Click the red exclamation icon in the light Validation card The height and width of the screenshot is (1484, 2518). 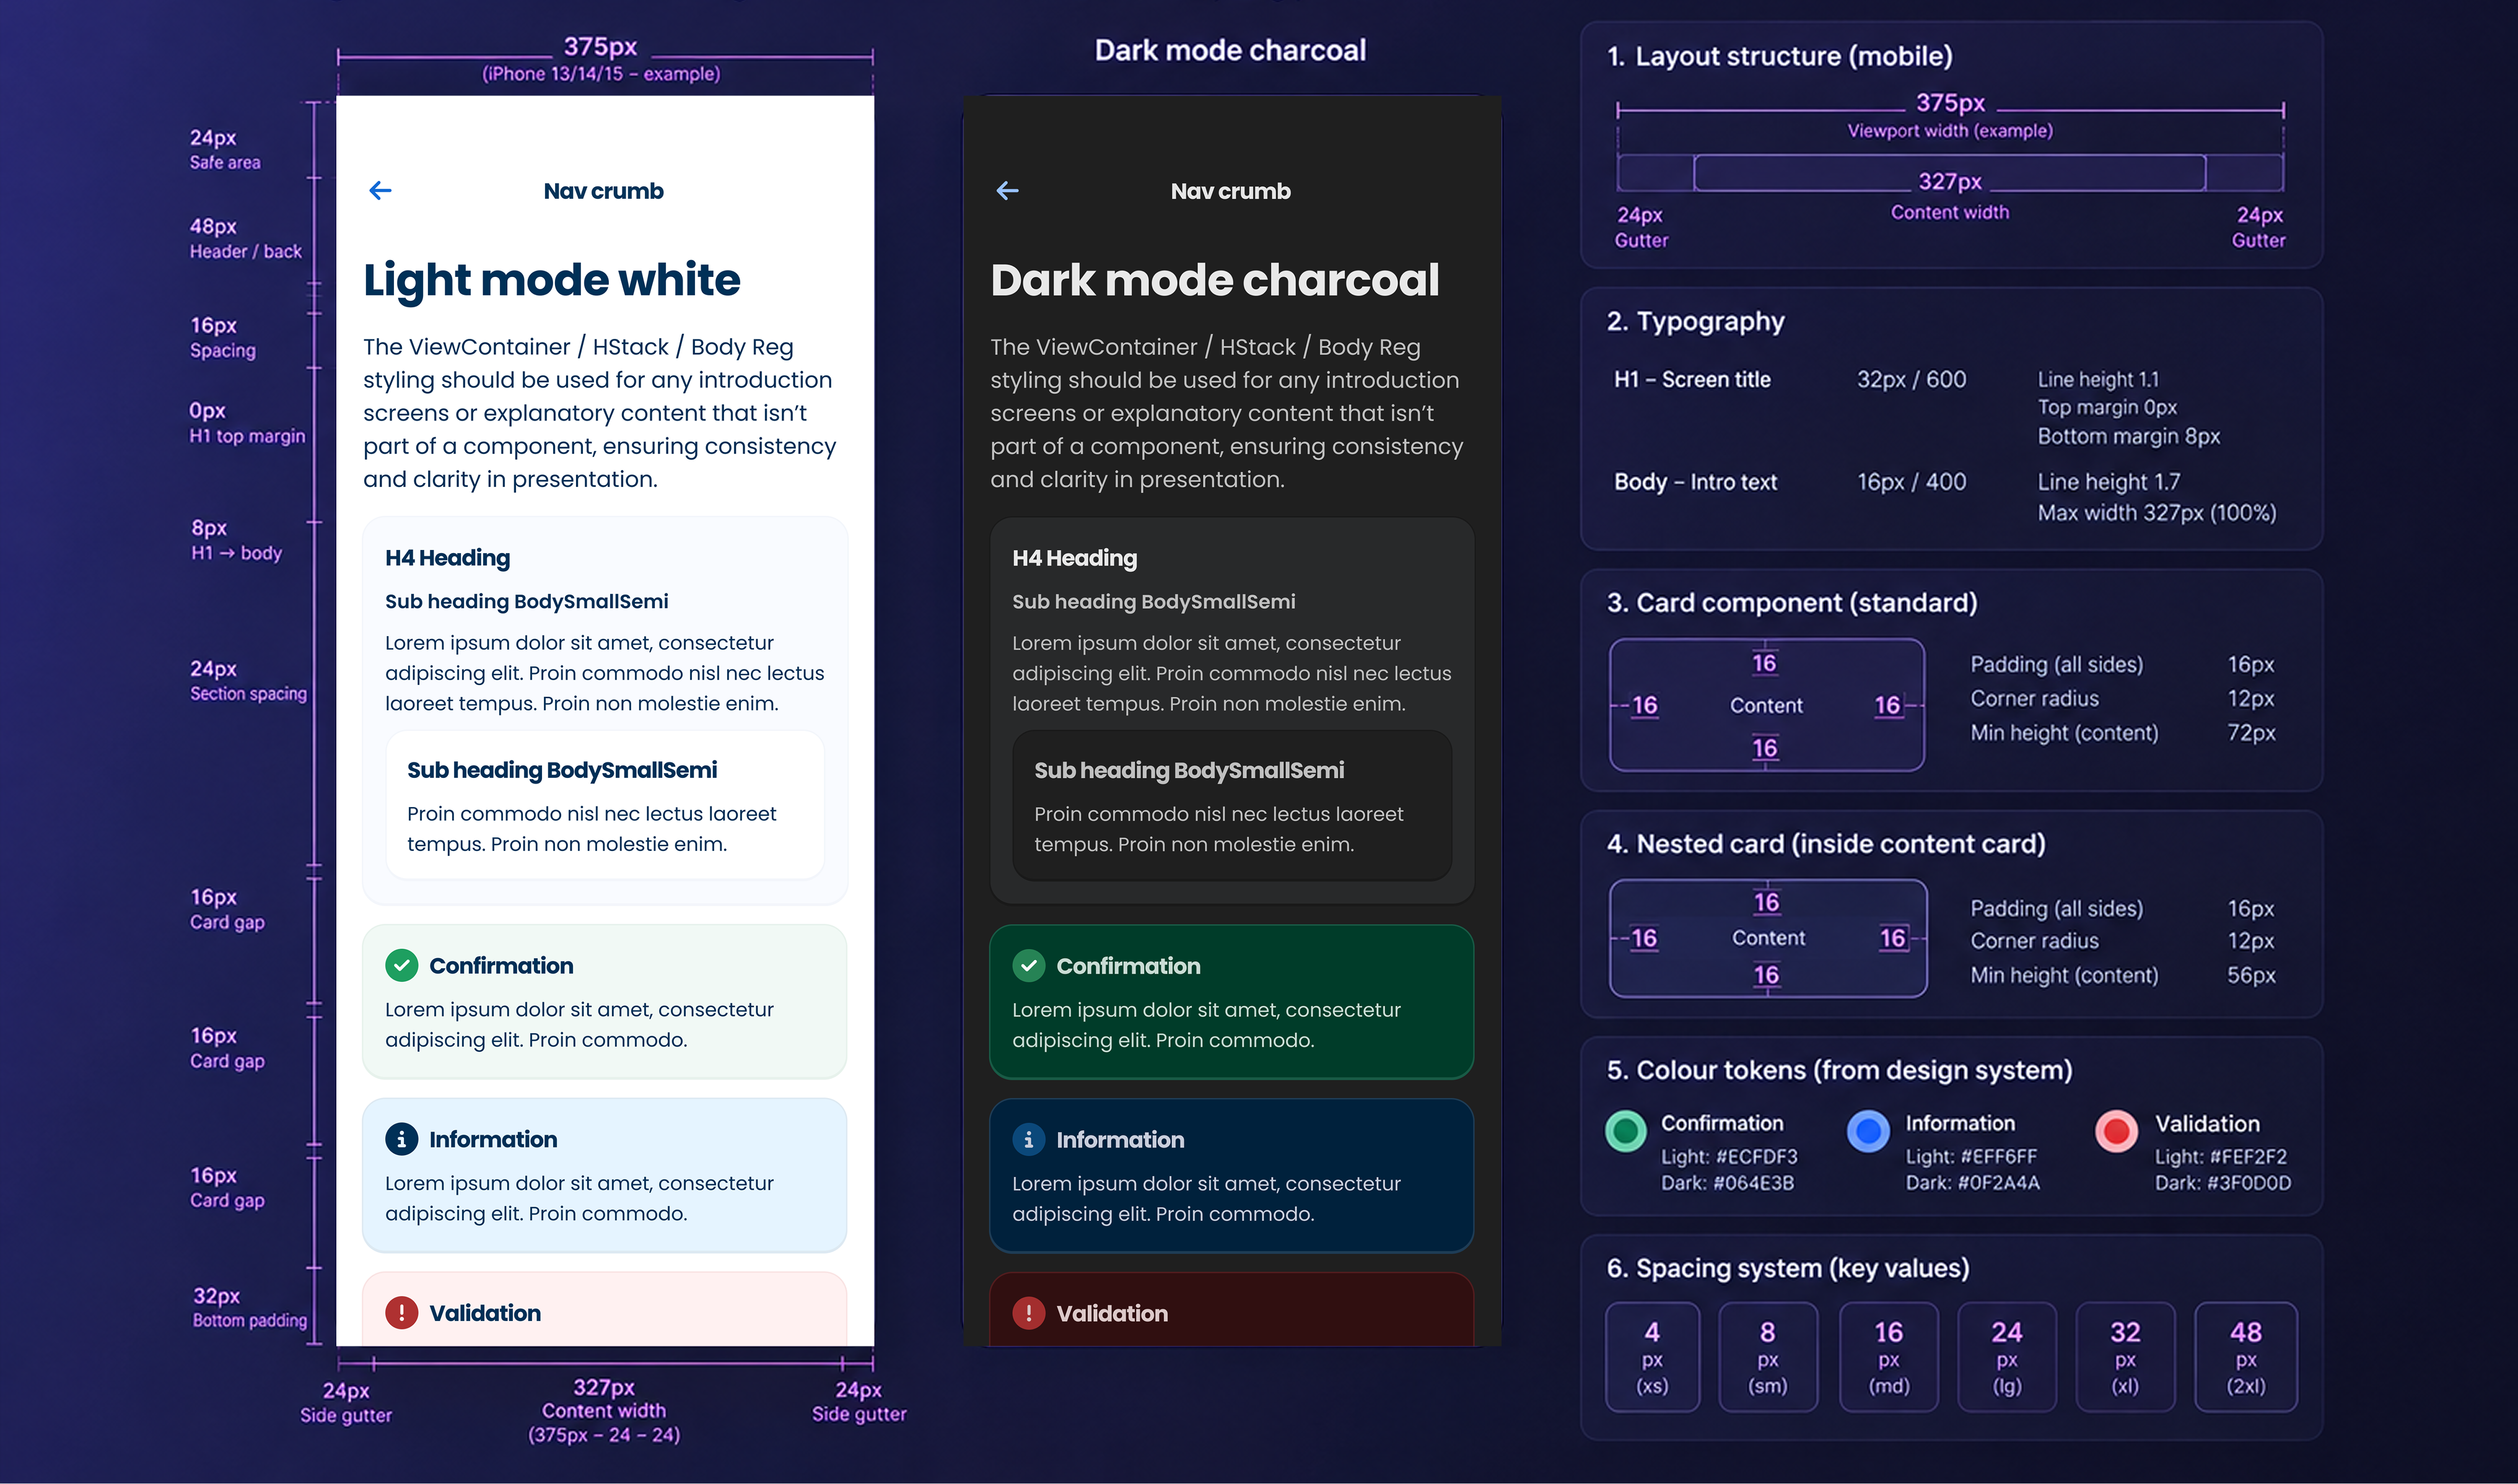pos(401,1312)
